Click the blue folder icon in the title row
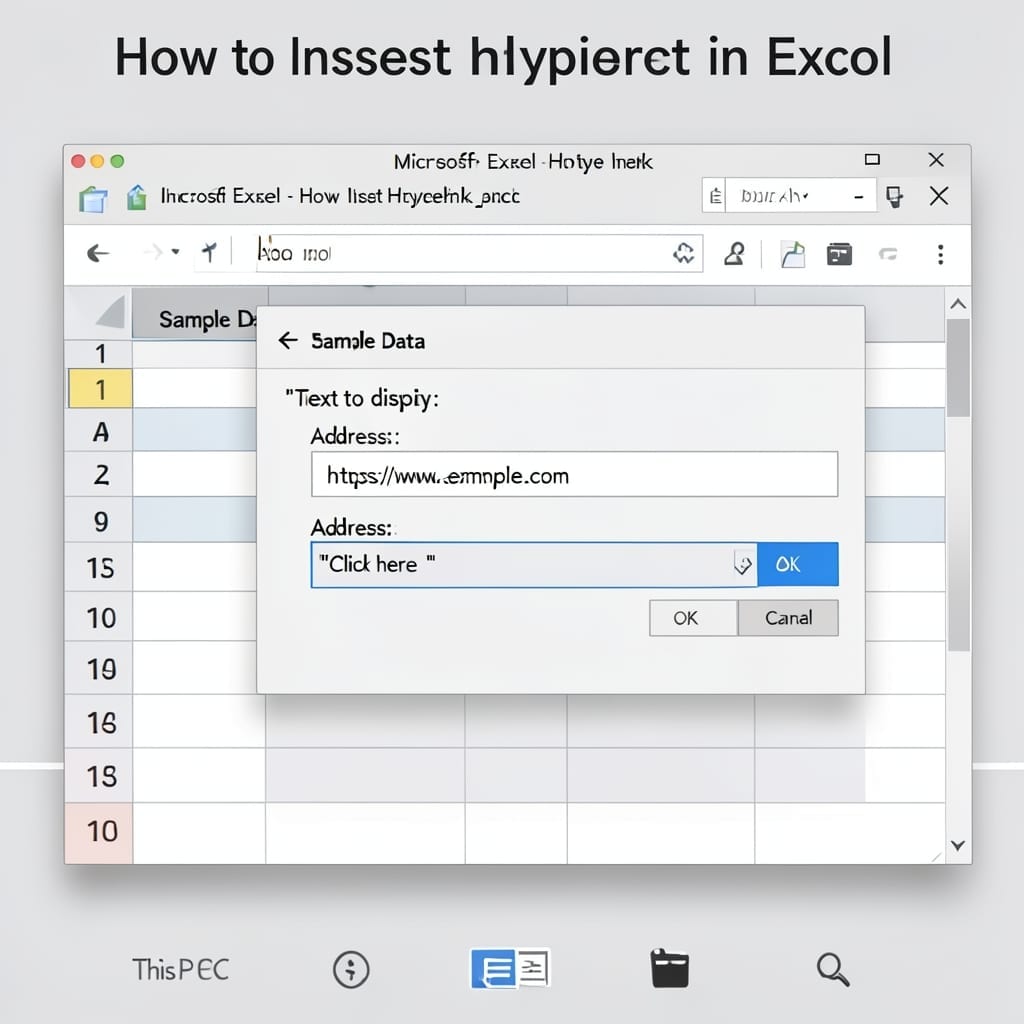 pyautogui.click(x=93, y=199)
